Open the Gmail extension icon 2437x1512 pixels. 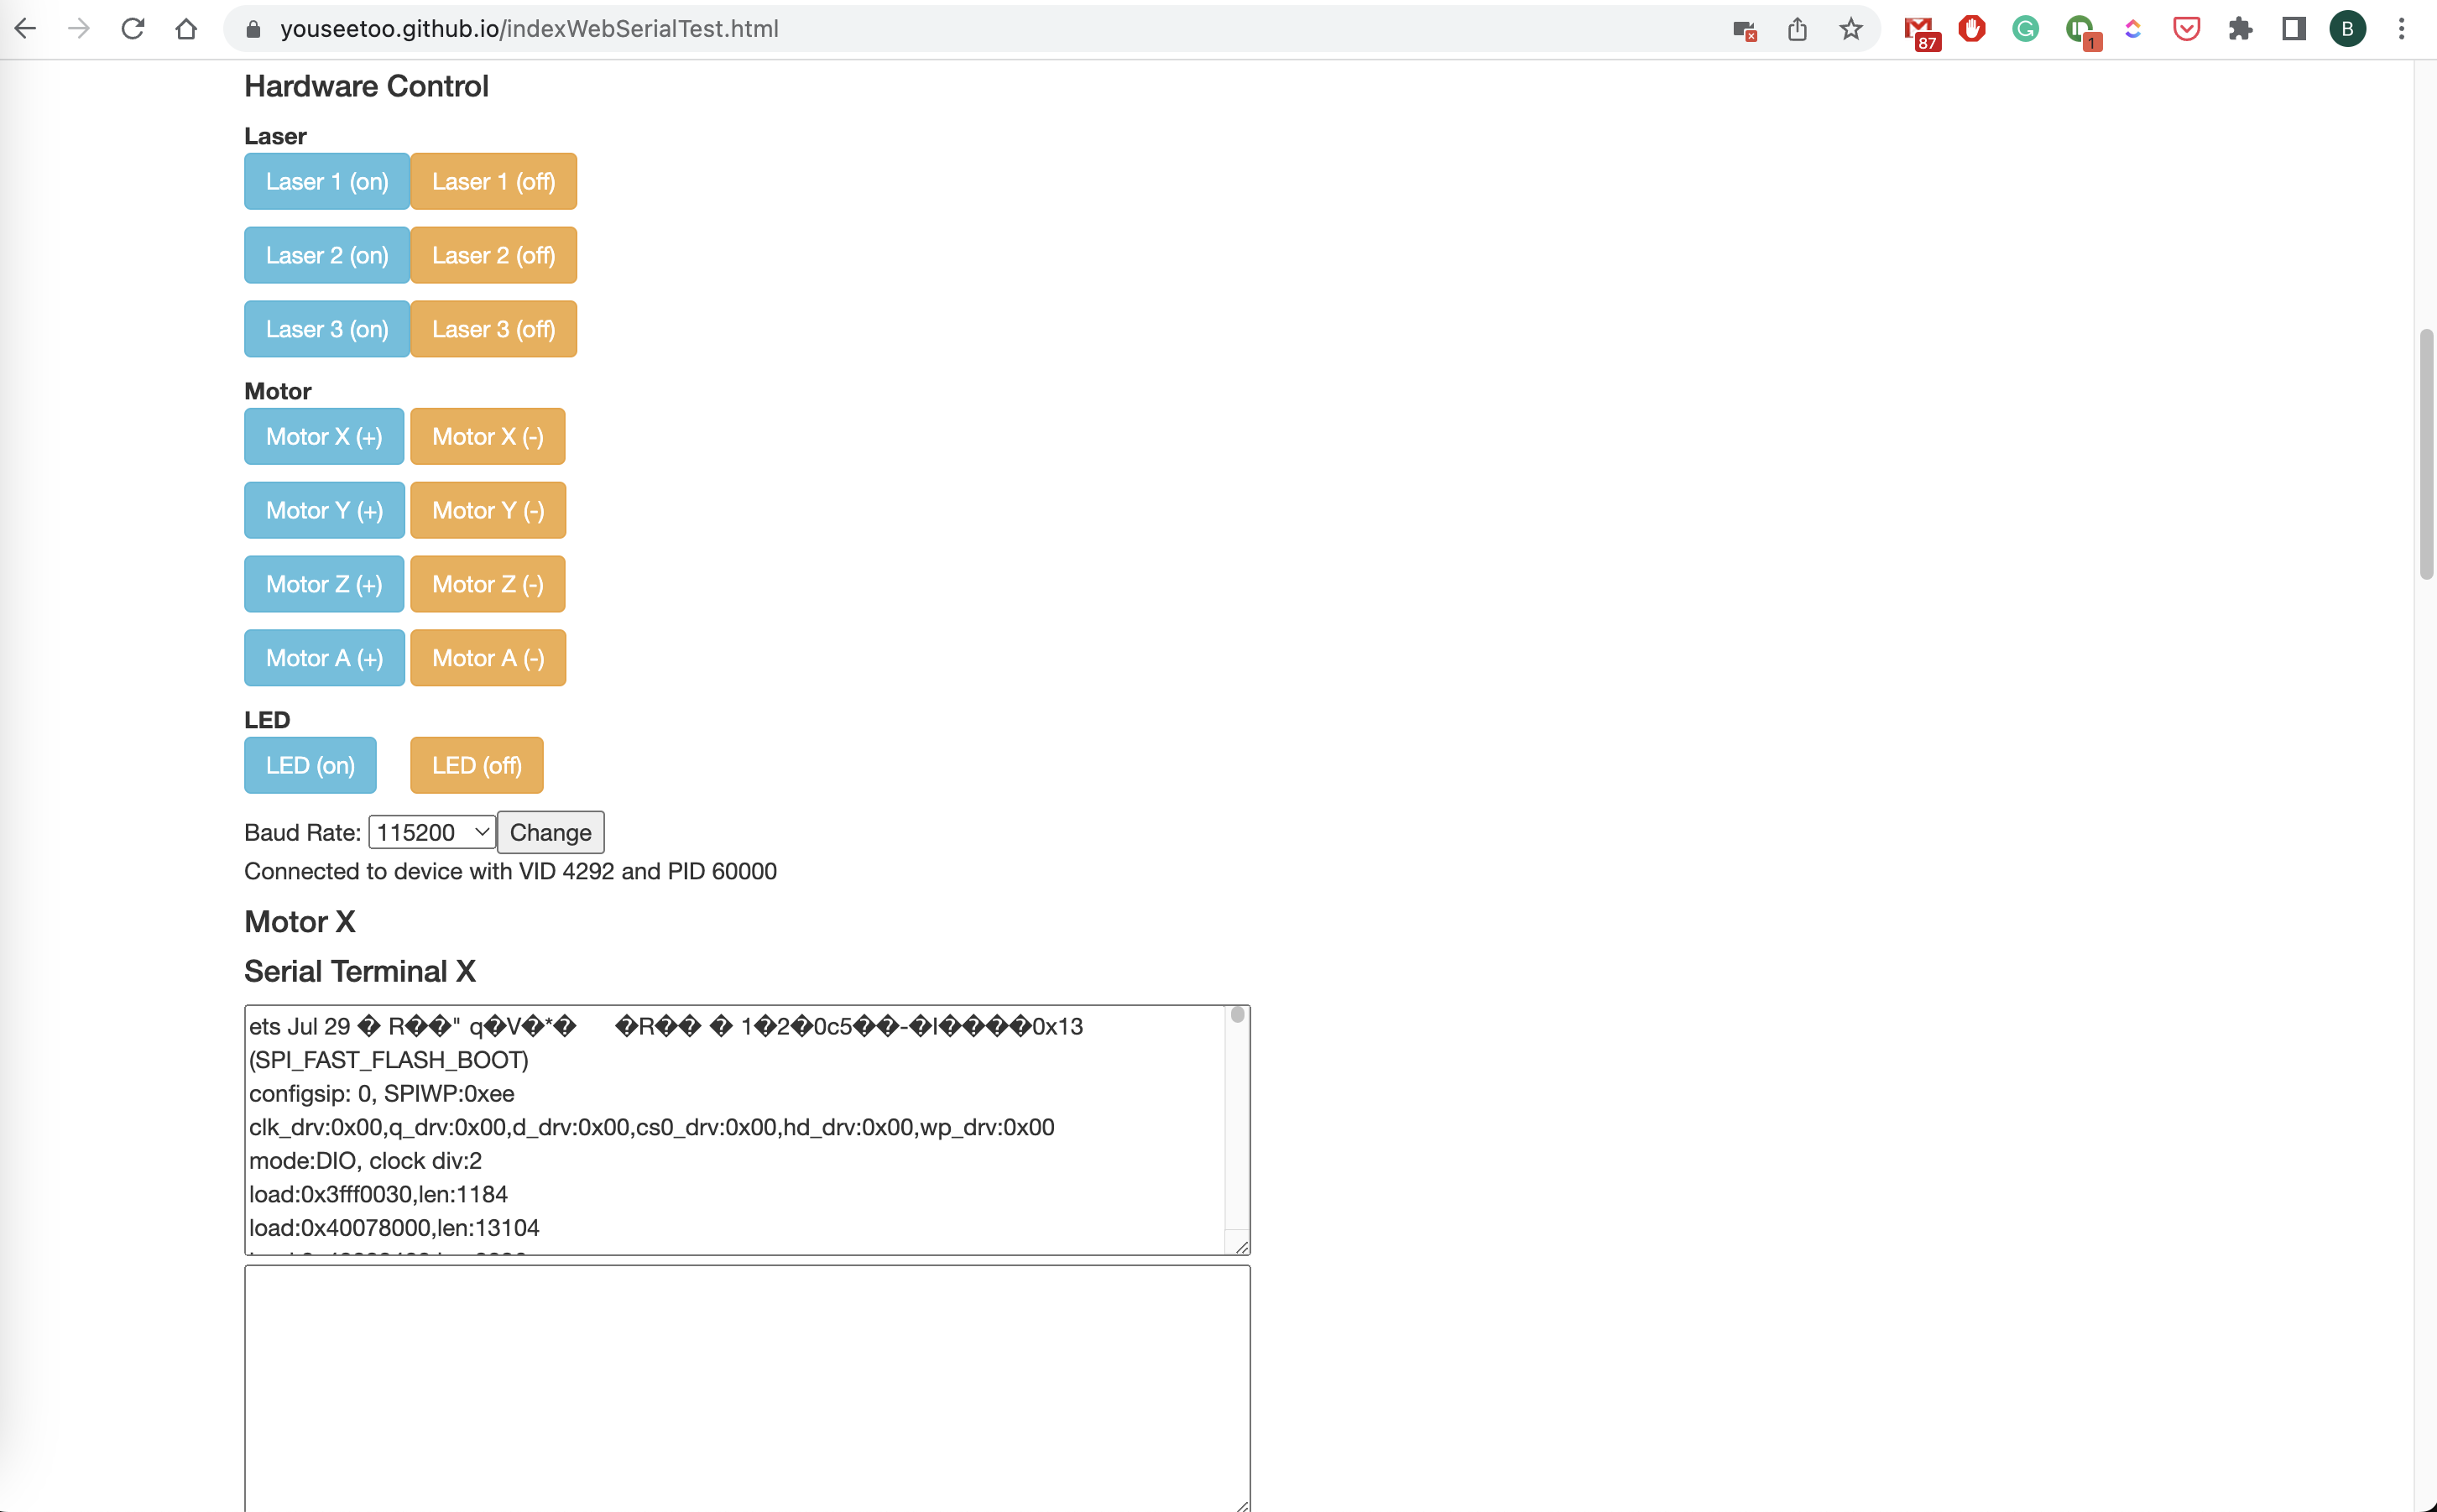[x=1918, y=30]
